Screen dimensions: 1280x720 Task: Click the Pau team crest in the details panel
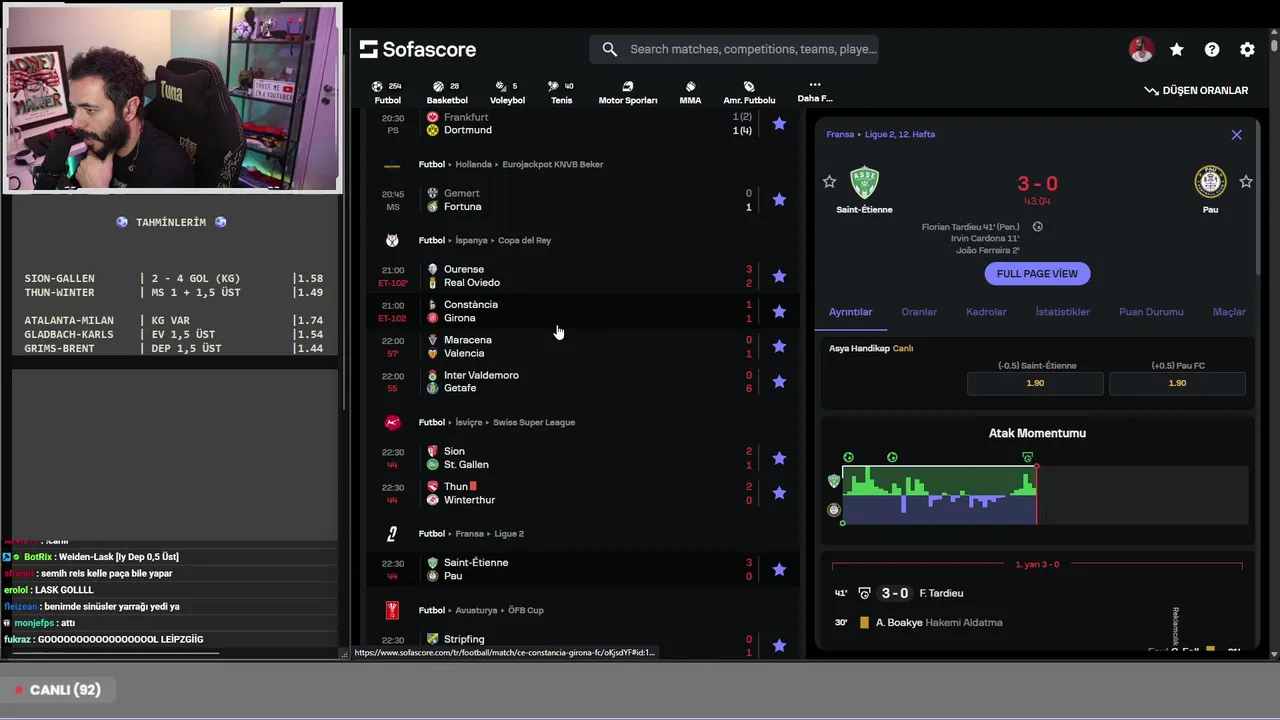tap(1210, 182)
